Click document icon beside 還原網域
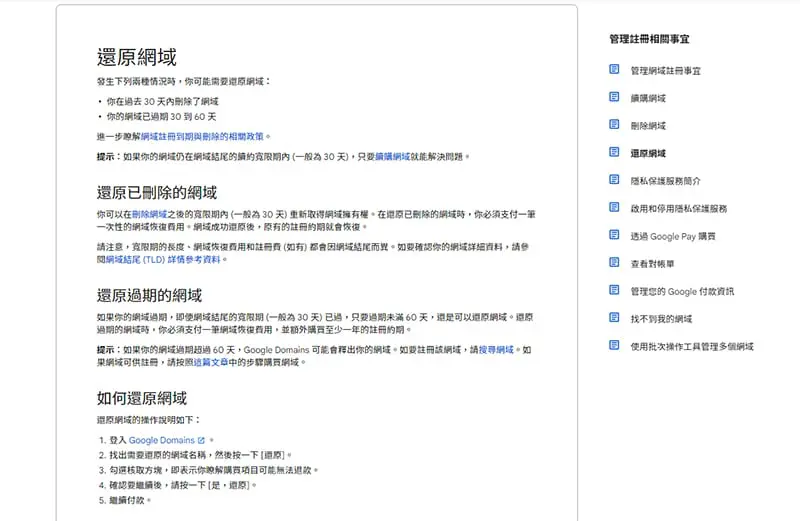 614,153
